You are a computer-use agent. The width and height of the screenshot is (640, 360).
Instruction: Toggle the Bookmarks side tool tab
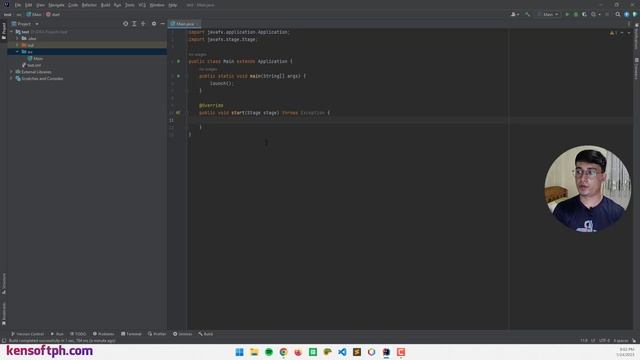click(4, 313)
